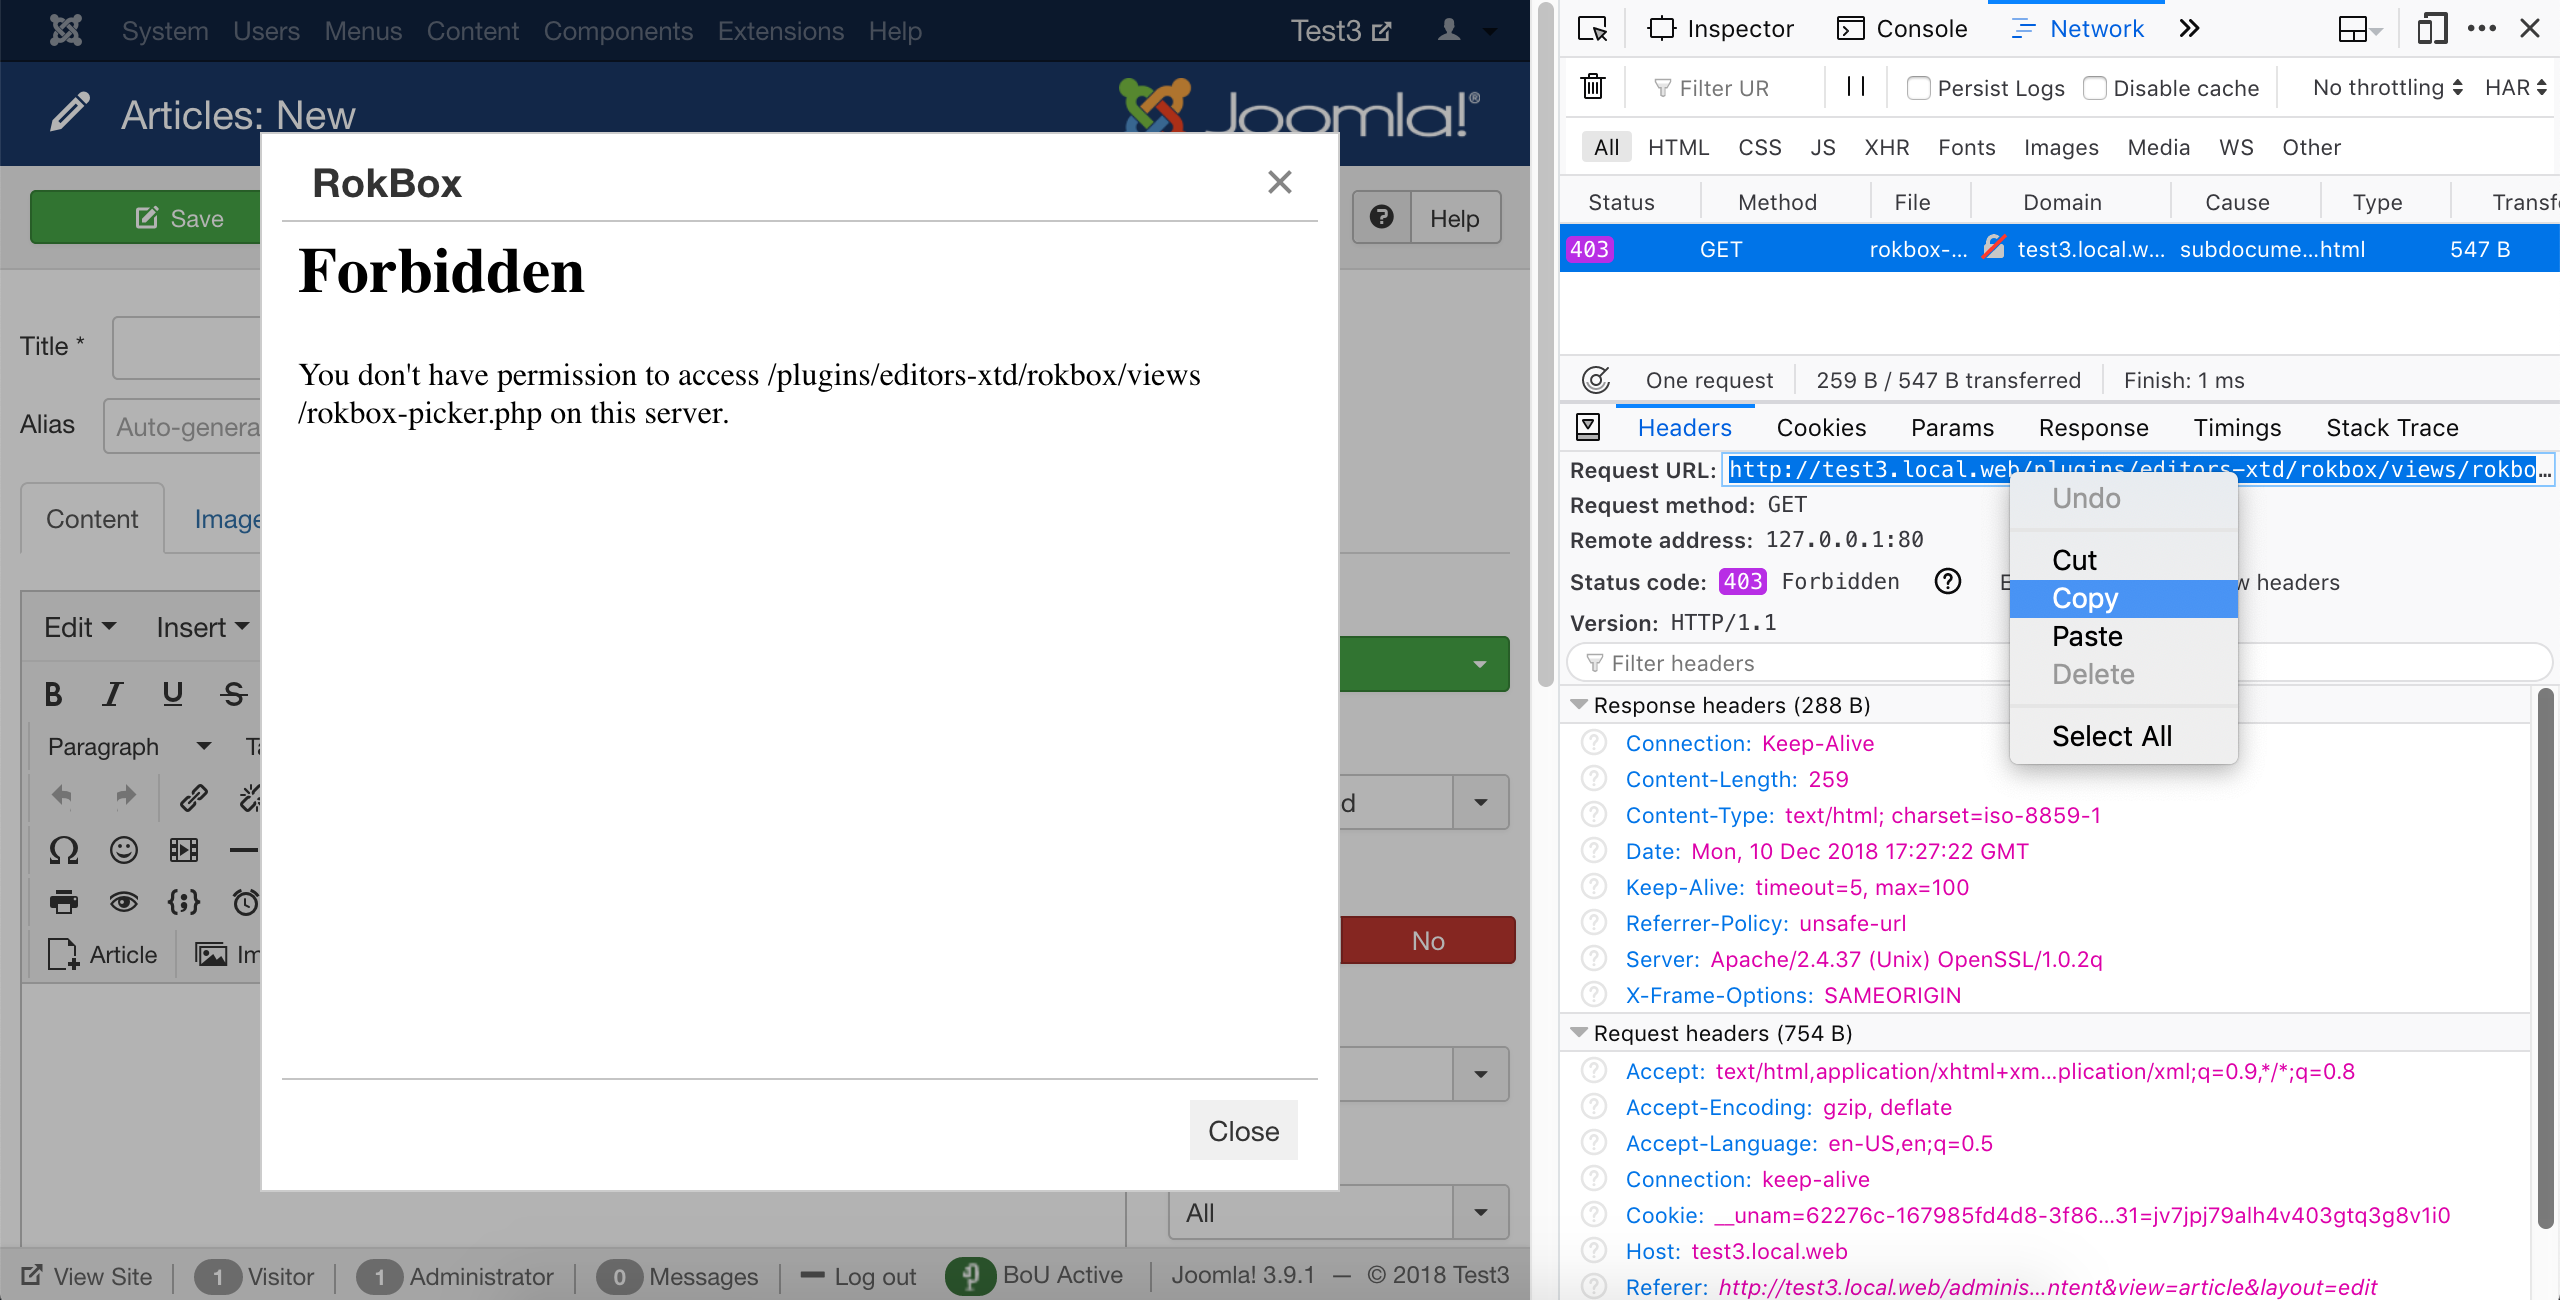Filter network requests by CSS
2560x1300 pixels.
tap(1760, 147)
